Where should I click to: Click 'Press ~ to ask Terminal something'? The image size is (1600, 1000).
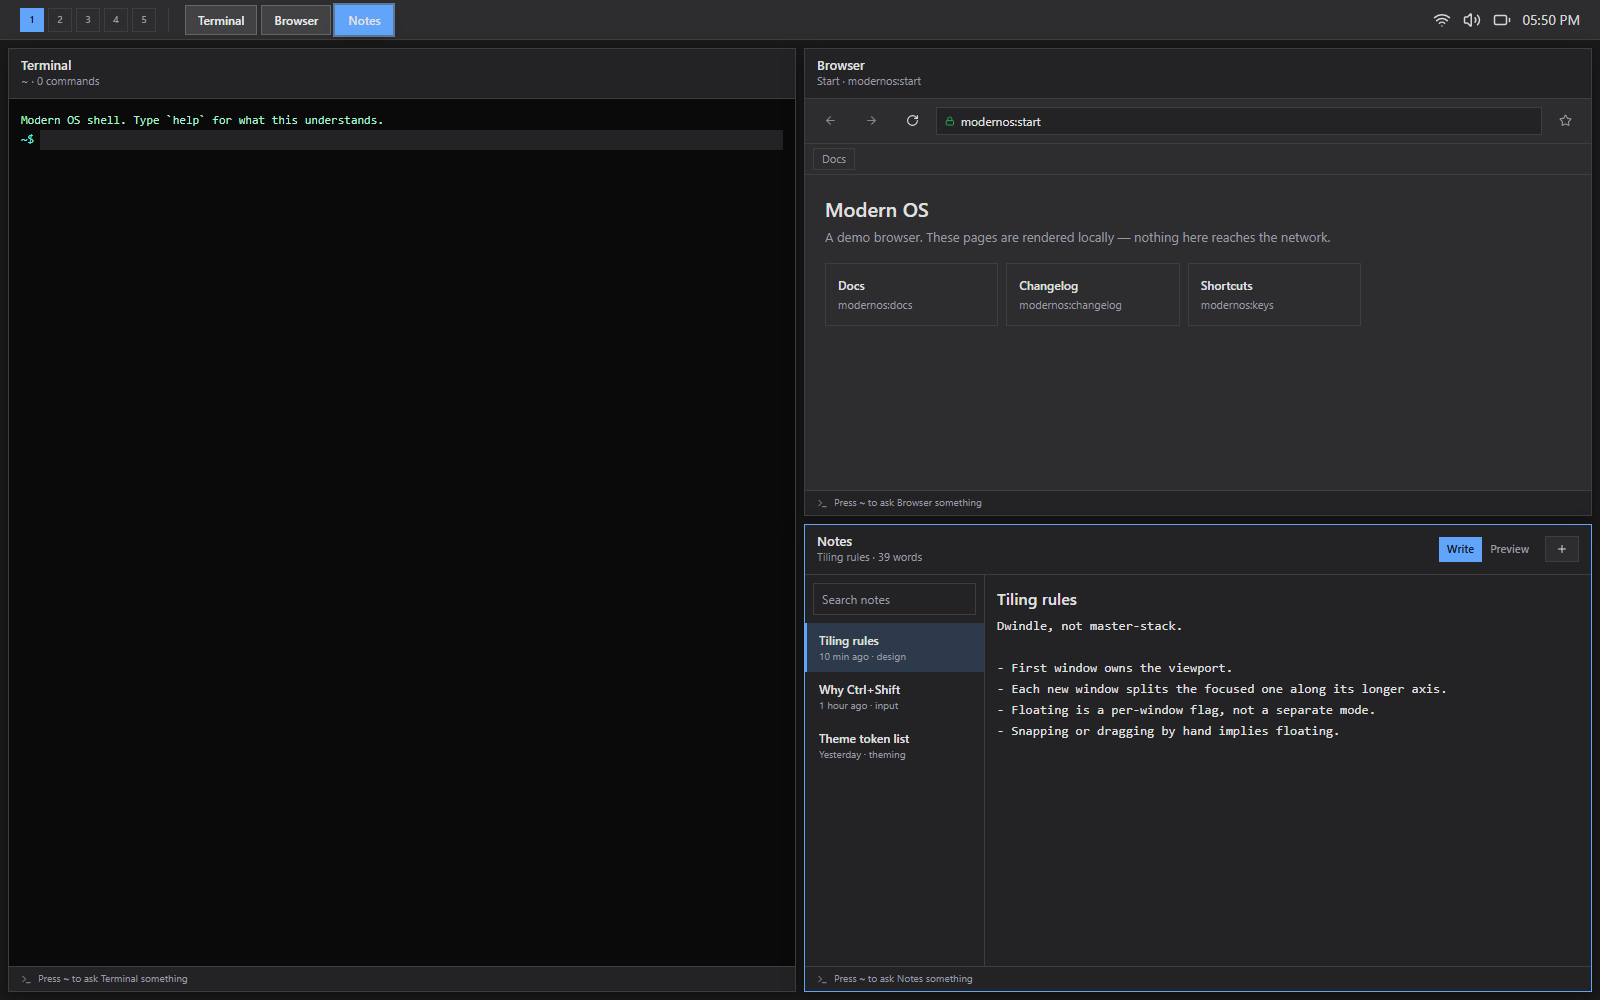(113, 979)
